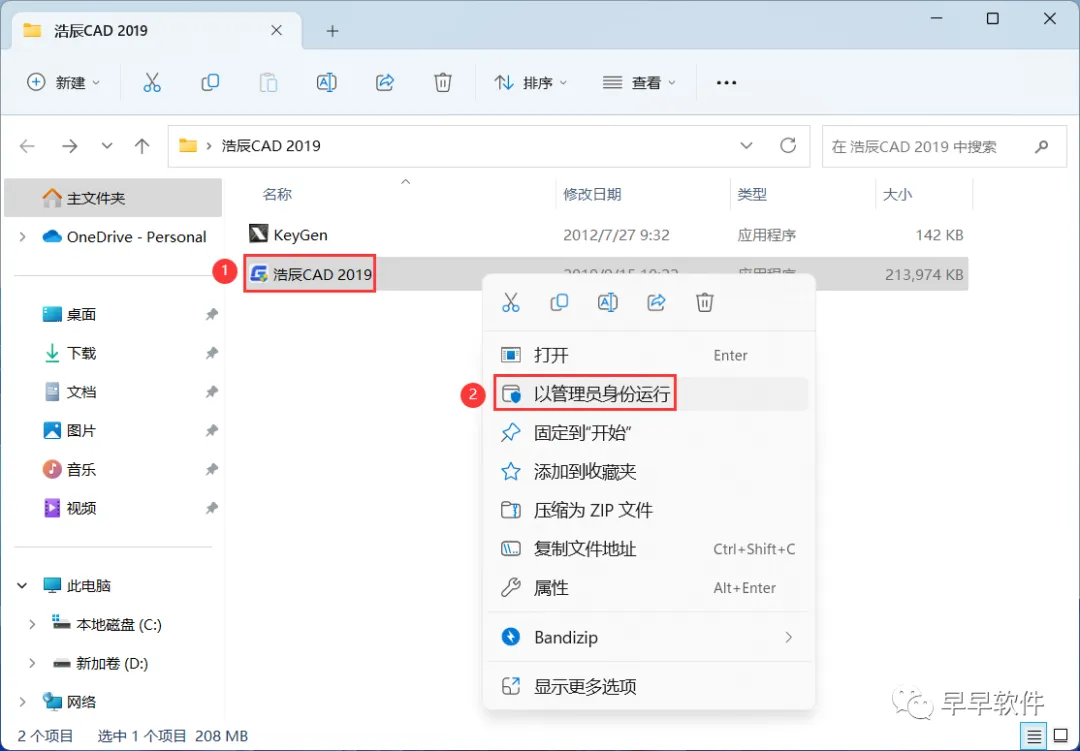
Task: Switch to details view in the status bar
Action: [1033, 737]
